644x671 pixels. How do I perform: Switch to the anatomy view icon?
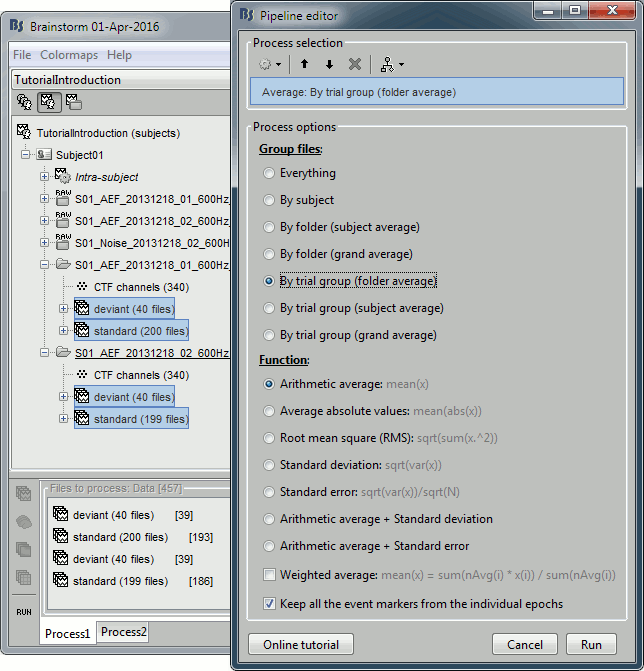point(24,102)
